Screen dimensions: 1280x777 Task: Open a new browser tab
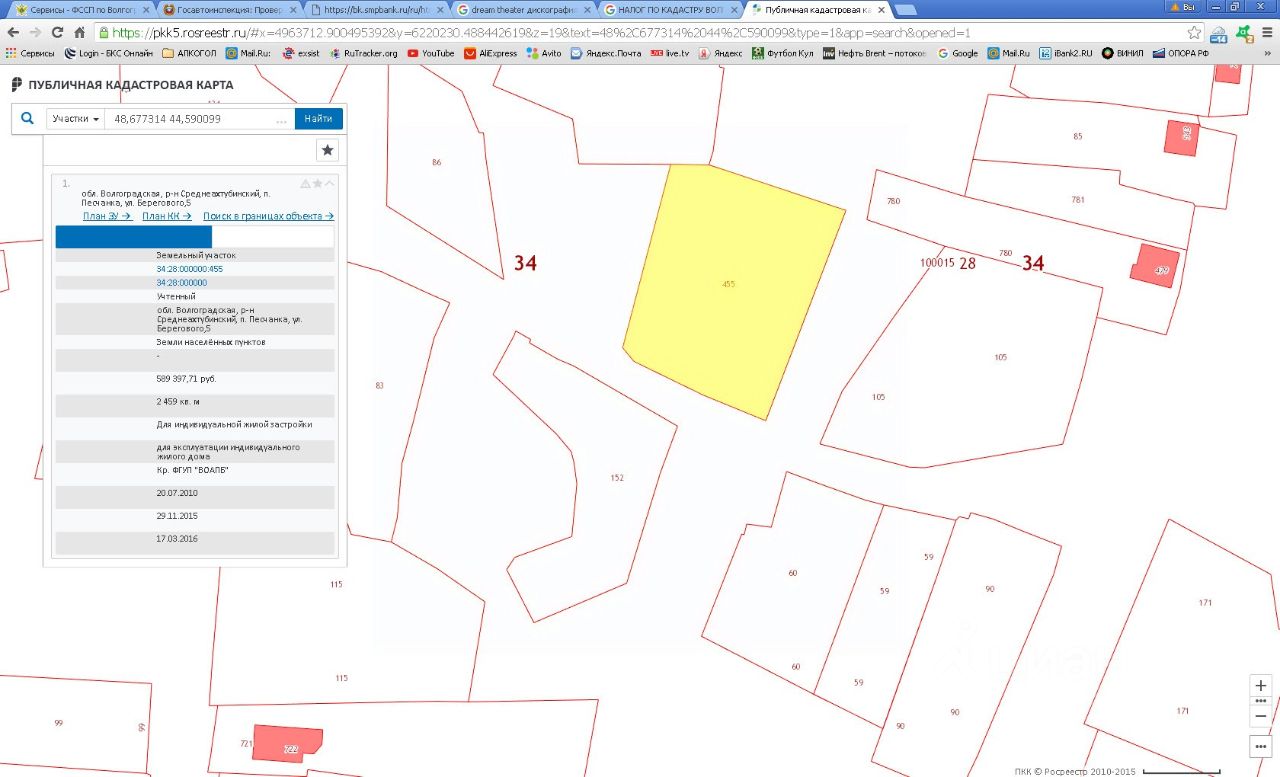tap(905, 9)
